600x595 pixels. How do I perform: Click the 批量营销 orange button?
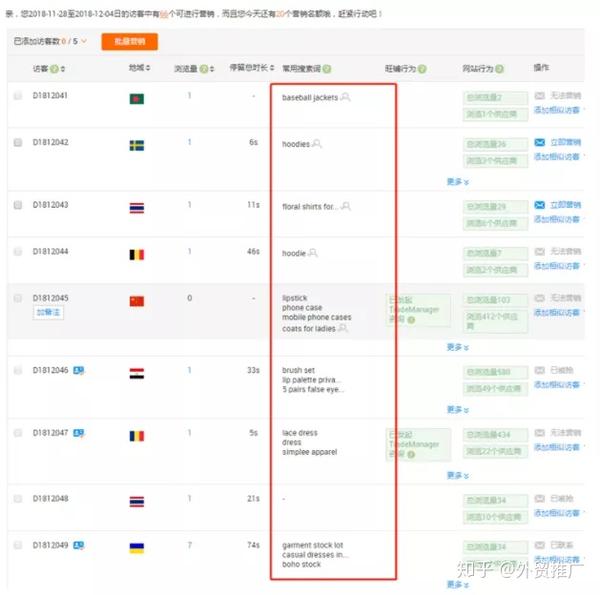(x=129, y=41)
